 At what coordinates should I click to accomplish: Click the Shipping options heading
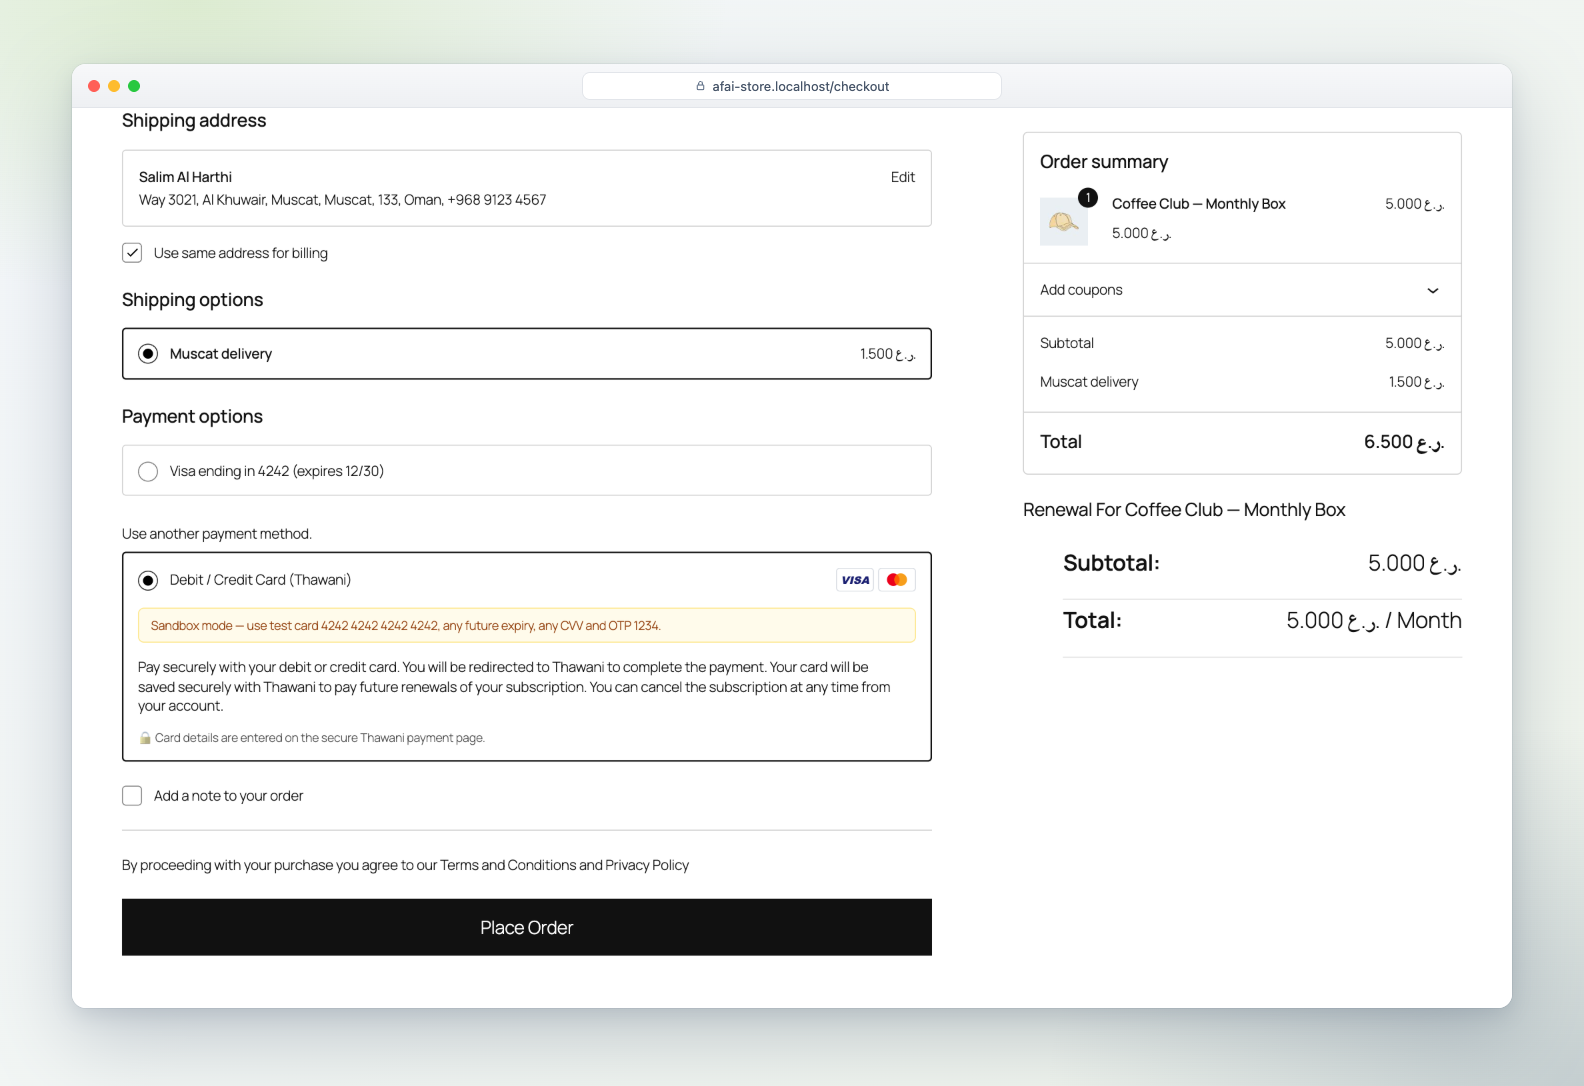coord(193,300)
